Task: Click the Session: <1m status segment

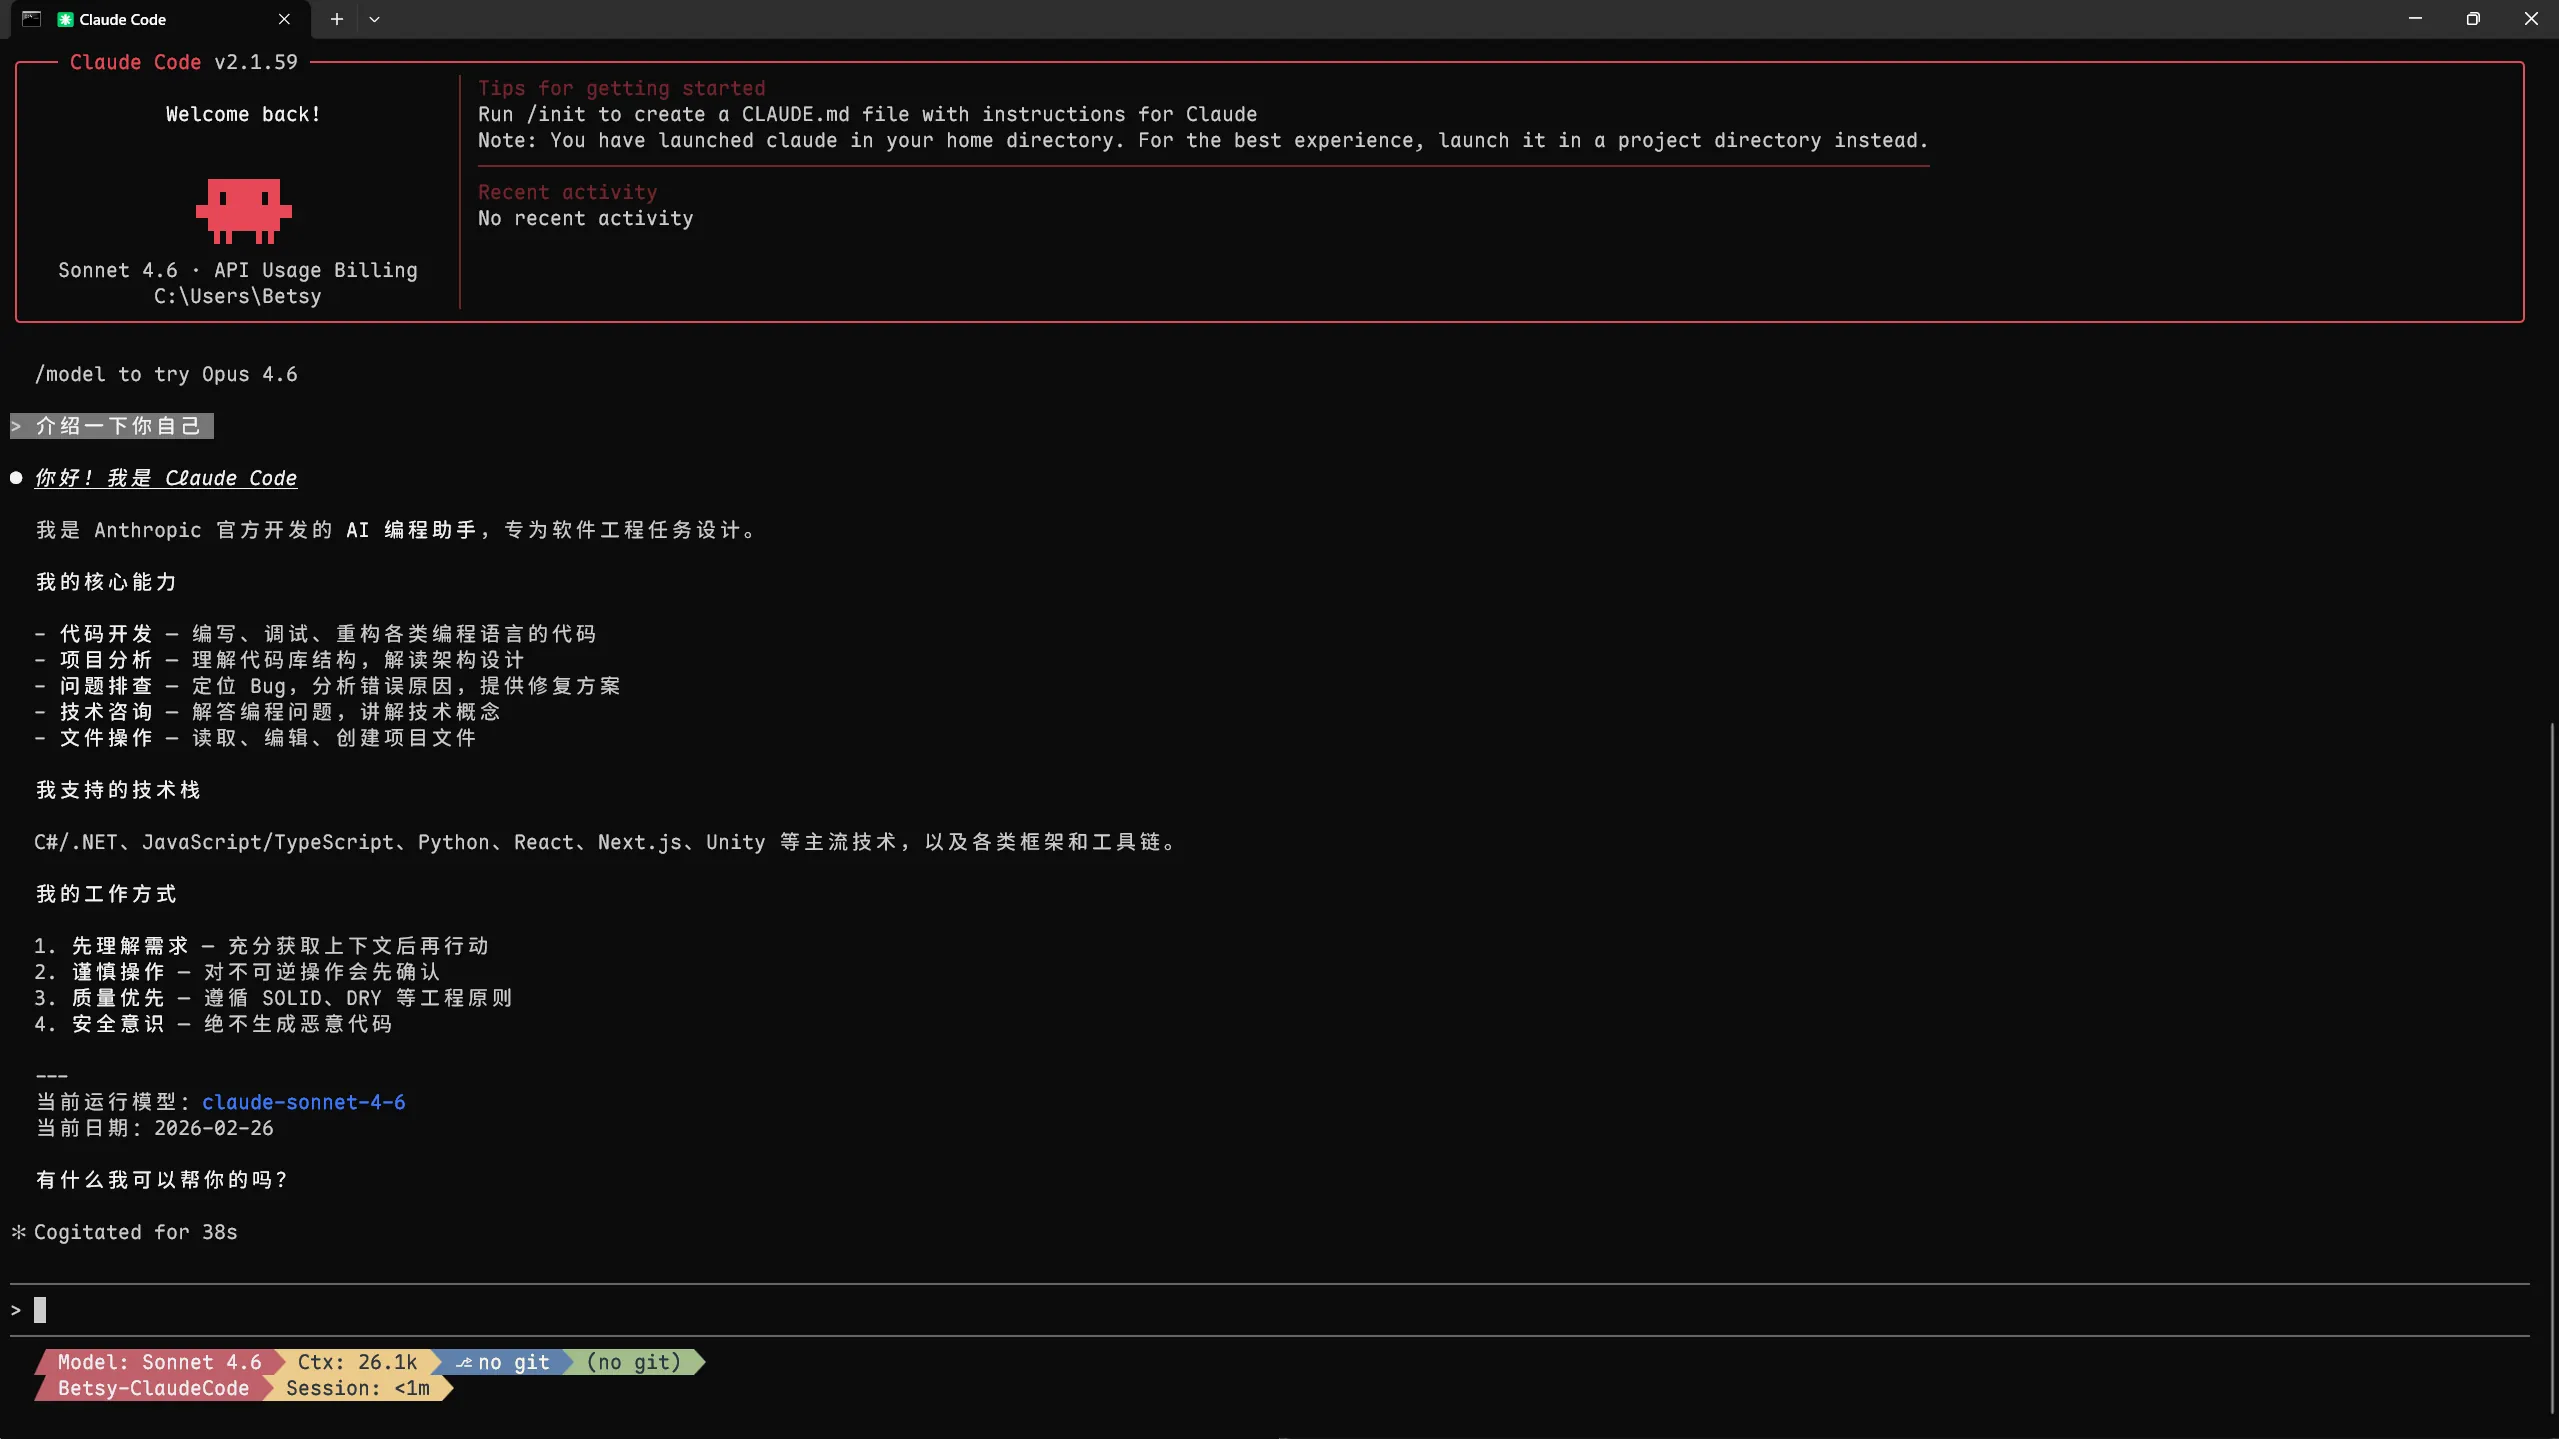Action: [357, 1388]
